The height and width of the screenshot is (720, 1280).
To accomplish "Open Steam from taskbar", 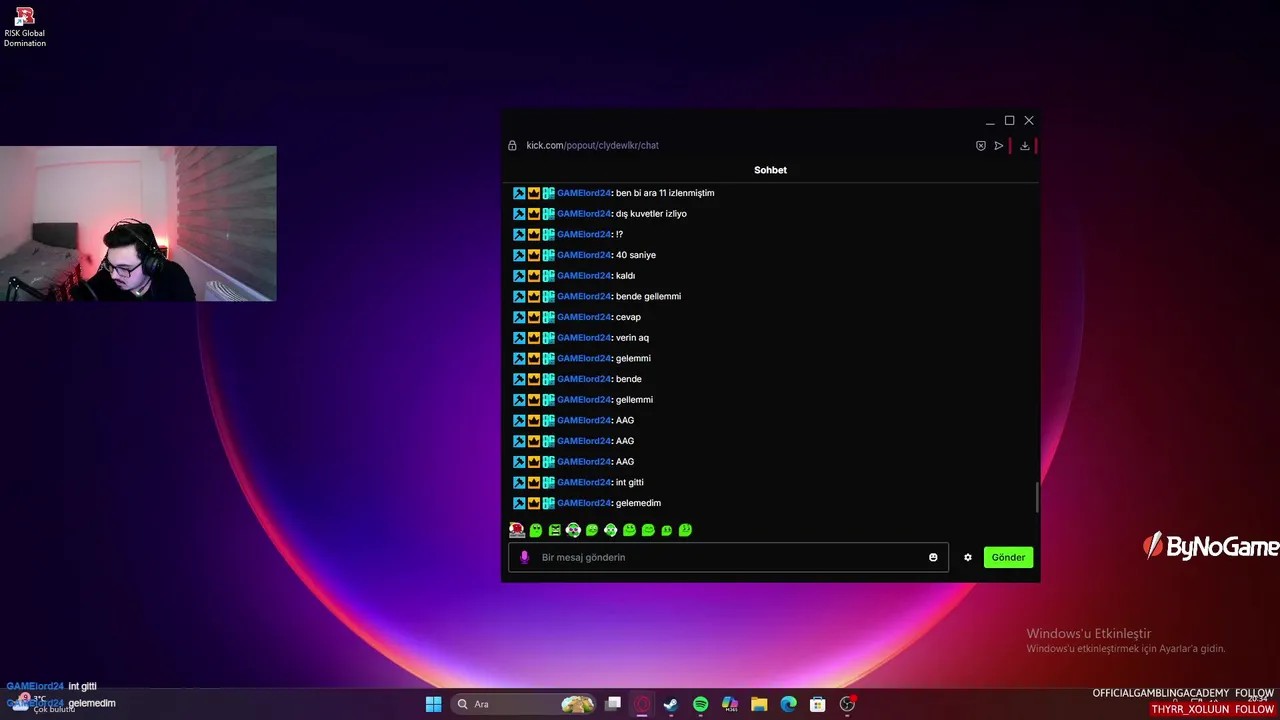I will click(671, 704).
